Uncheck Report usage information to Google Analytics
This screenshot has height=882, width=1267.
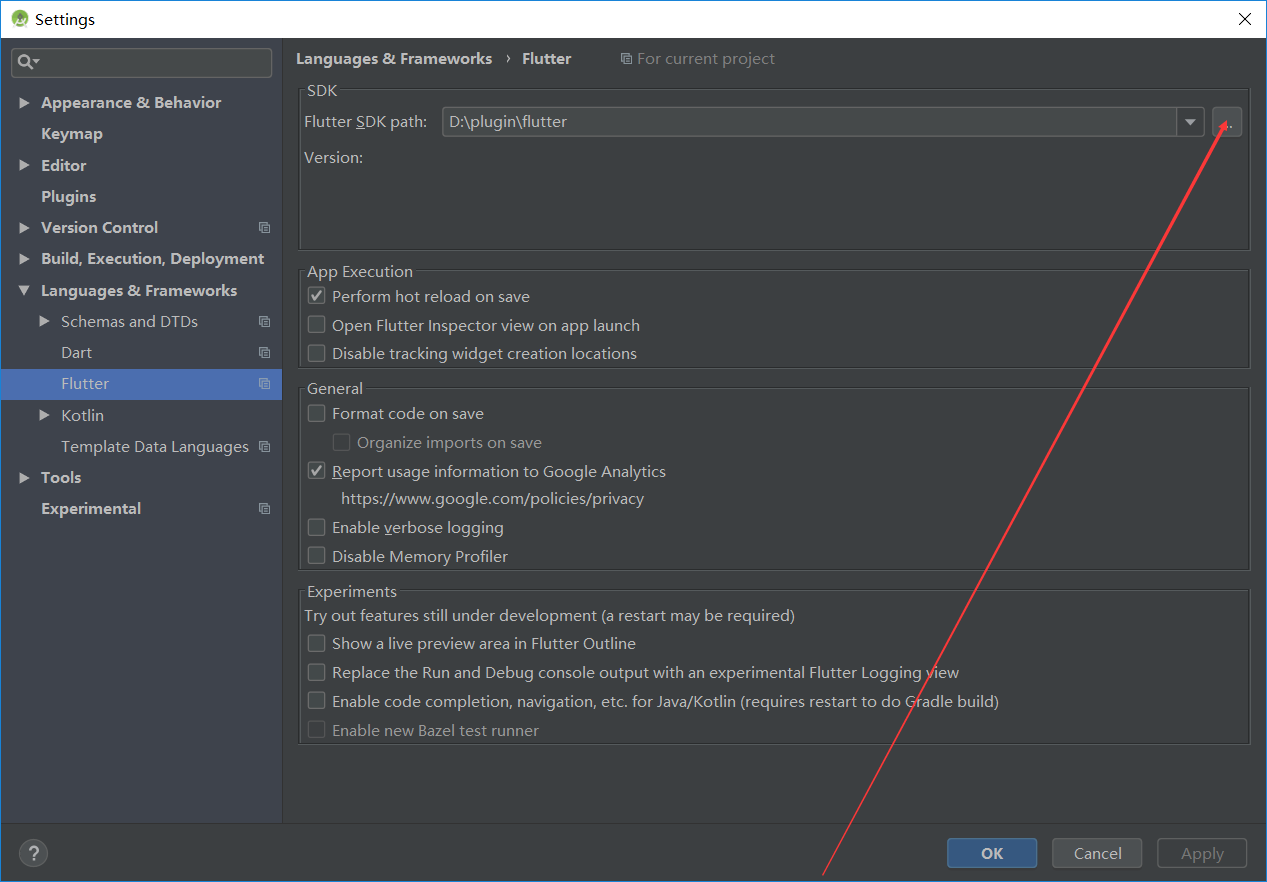(316, 471)
